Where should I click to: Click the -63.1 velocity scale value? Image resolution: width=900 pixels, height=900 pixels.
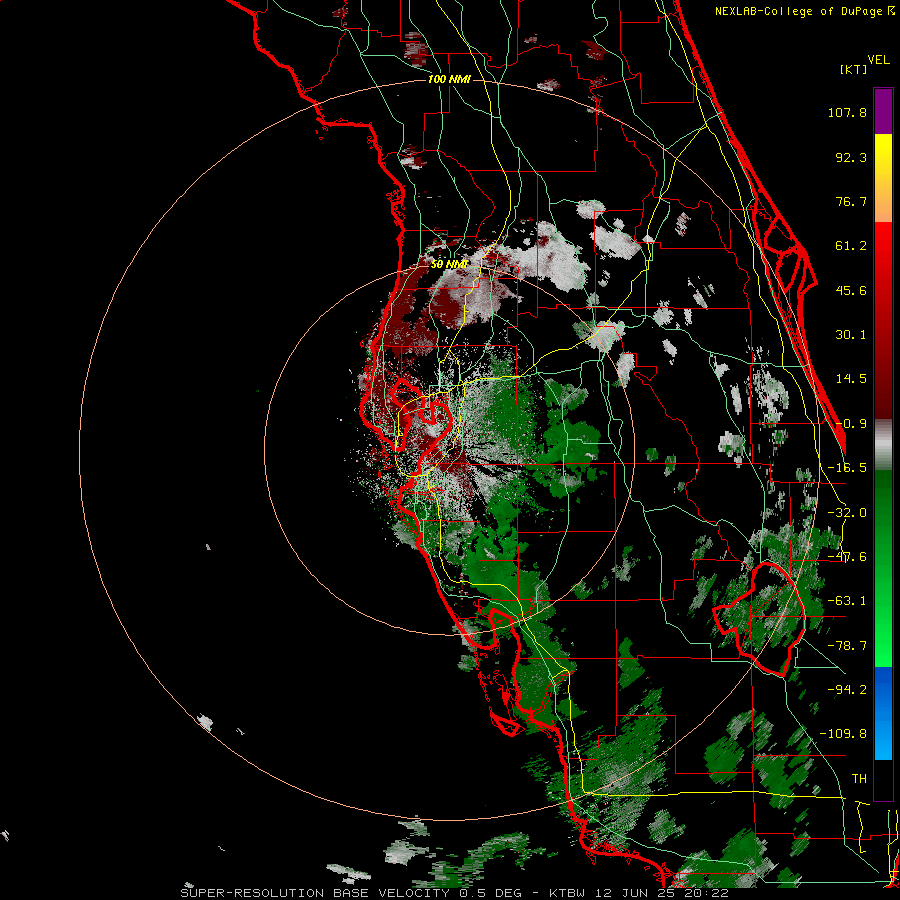point(847,601)
